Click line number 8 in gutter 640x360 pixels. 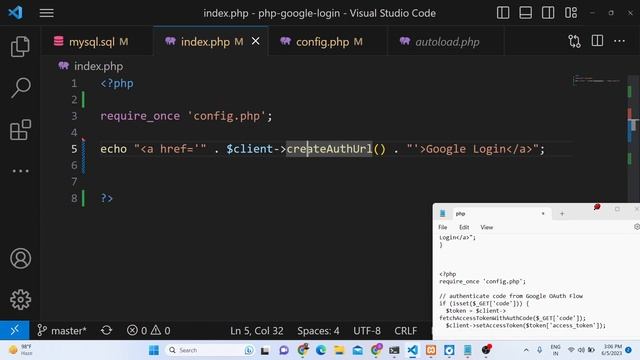click(74, 198)
